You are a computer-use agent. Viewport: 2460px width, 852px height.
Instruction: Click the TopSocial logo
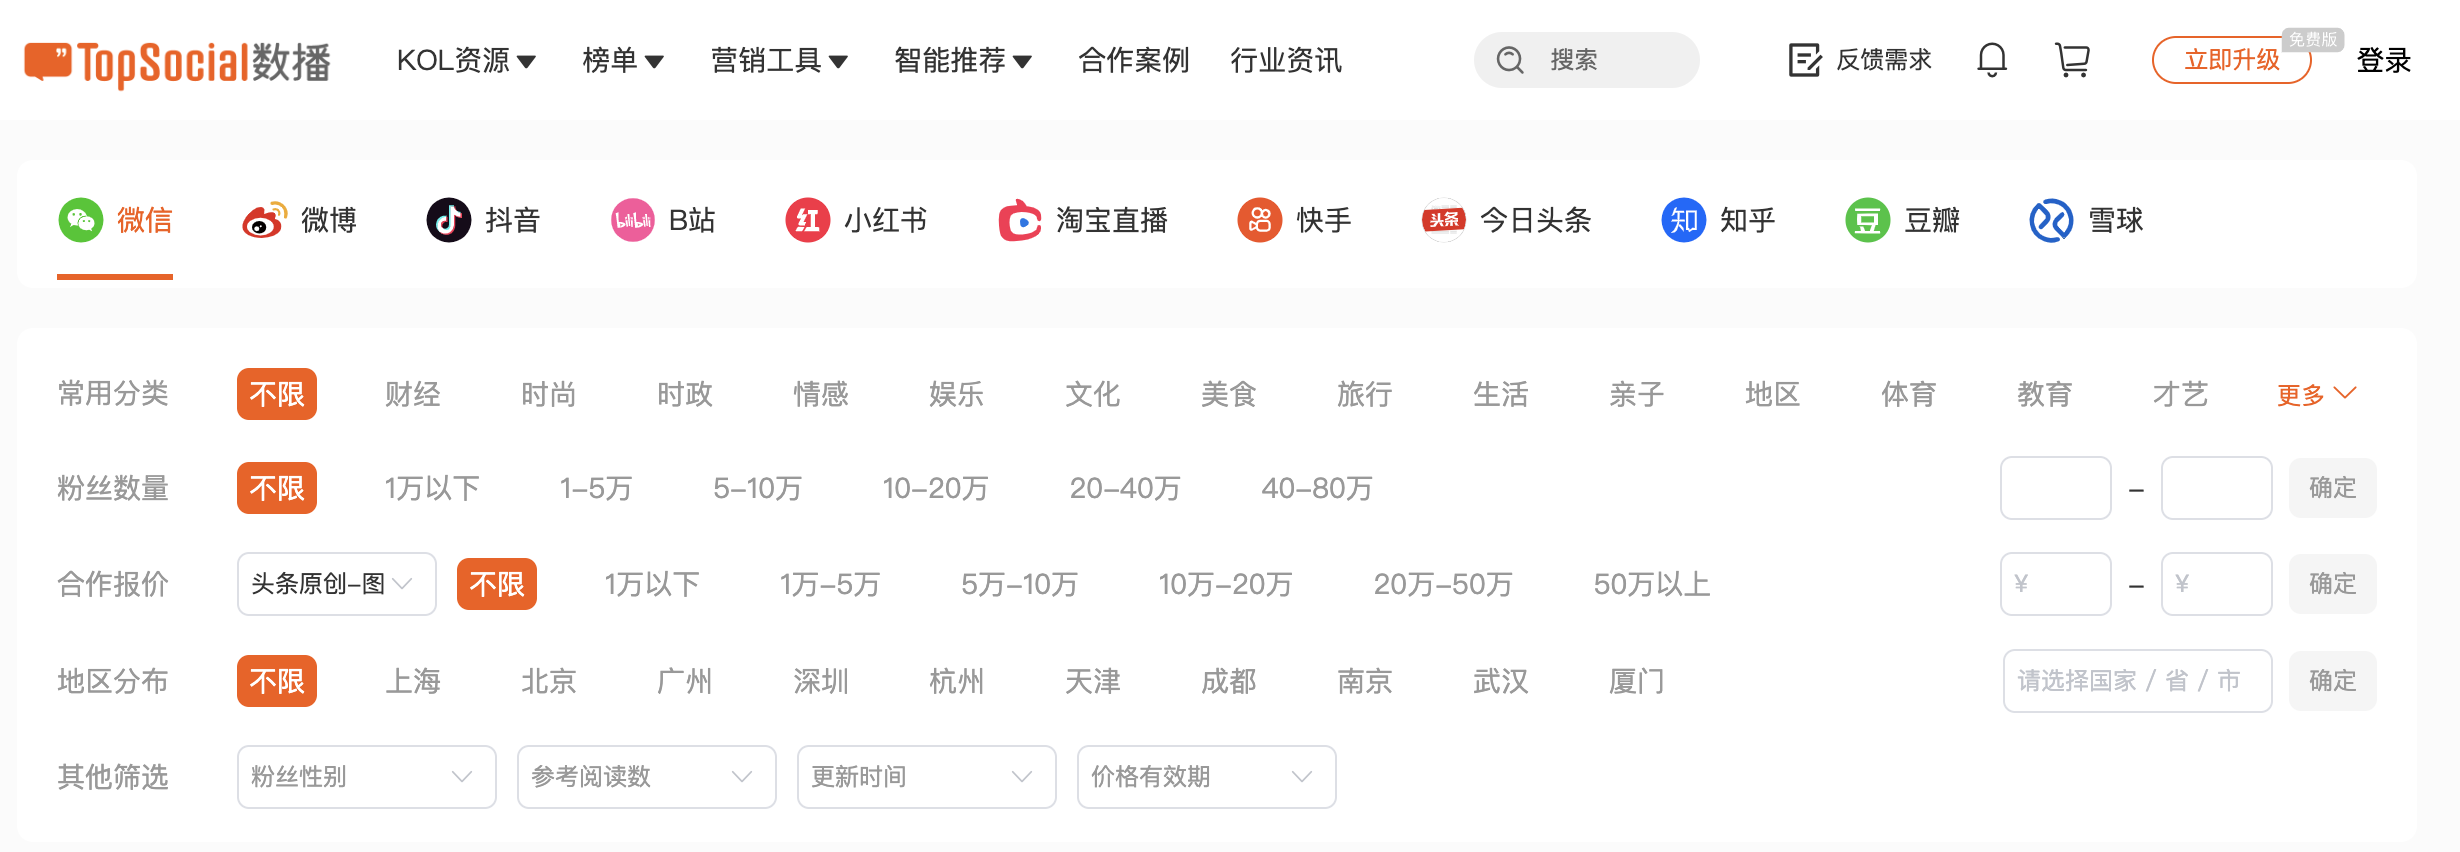(178, 62)
